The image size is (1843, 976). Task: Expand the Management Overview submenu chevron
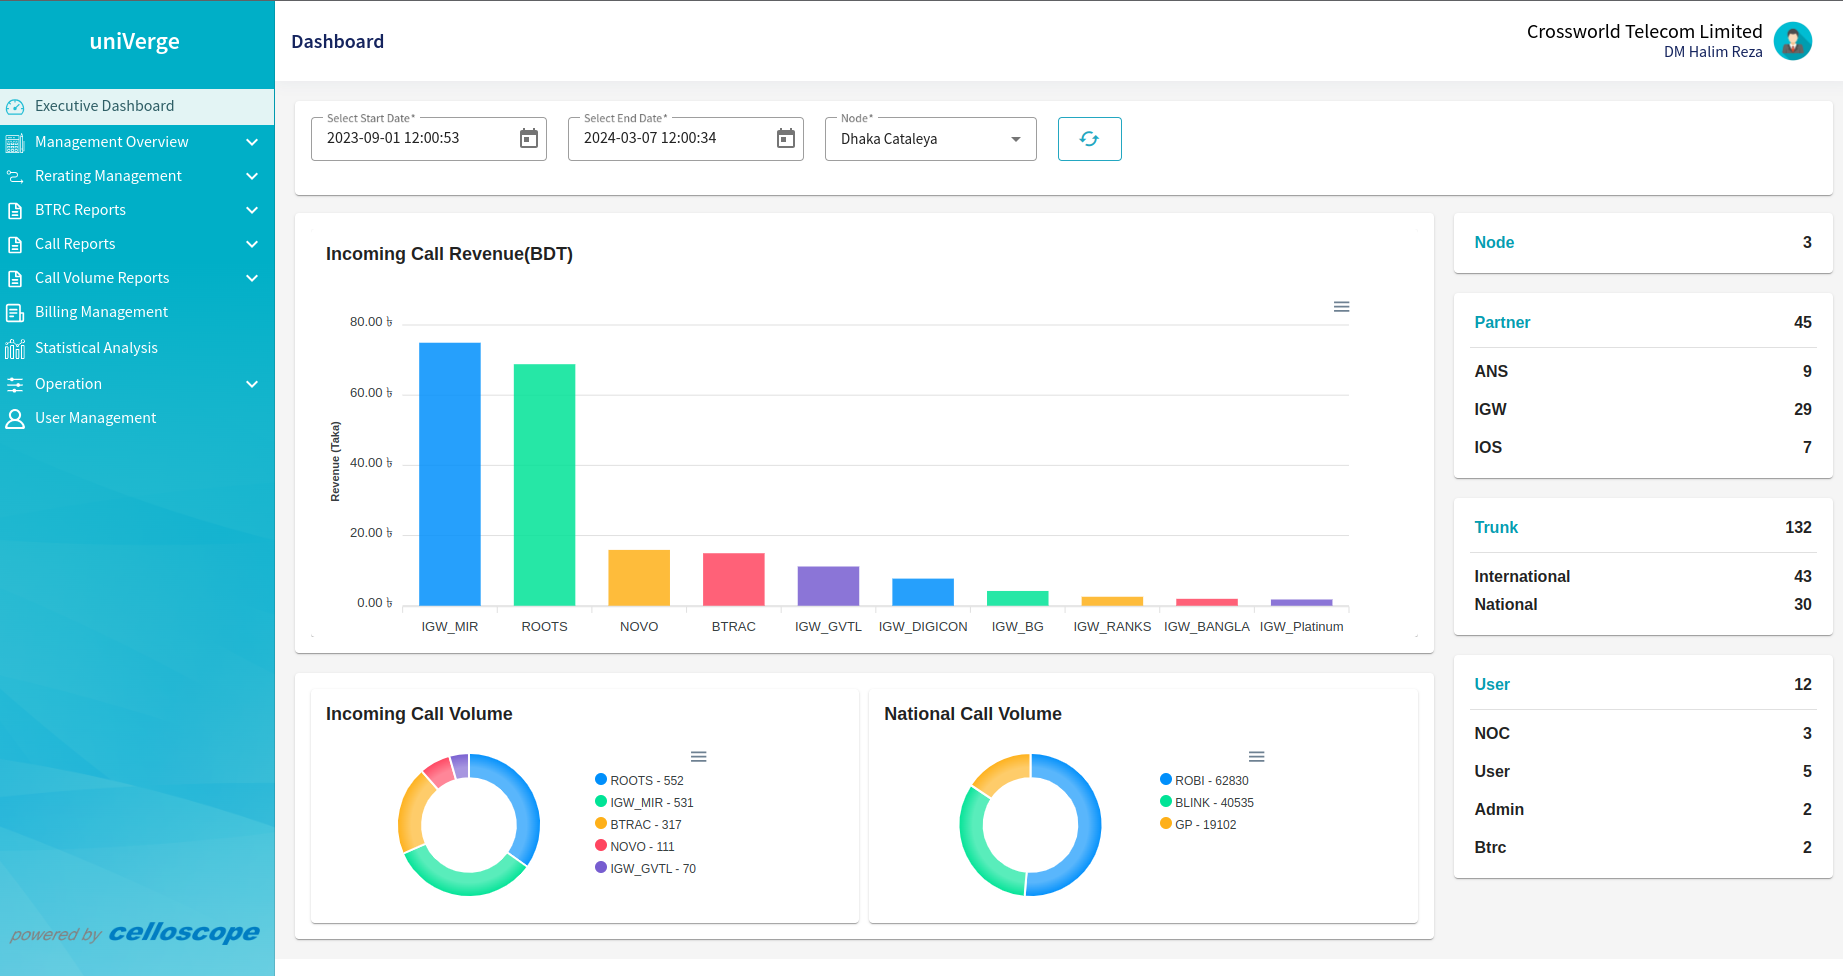pos(252,143)
